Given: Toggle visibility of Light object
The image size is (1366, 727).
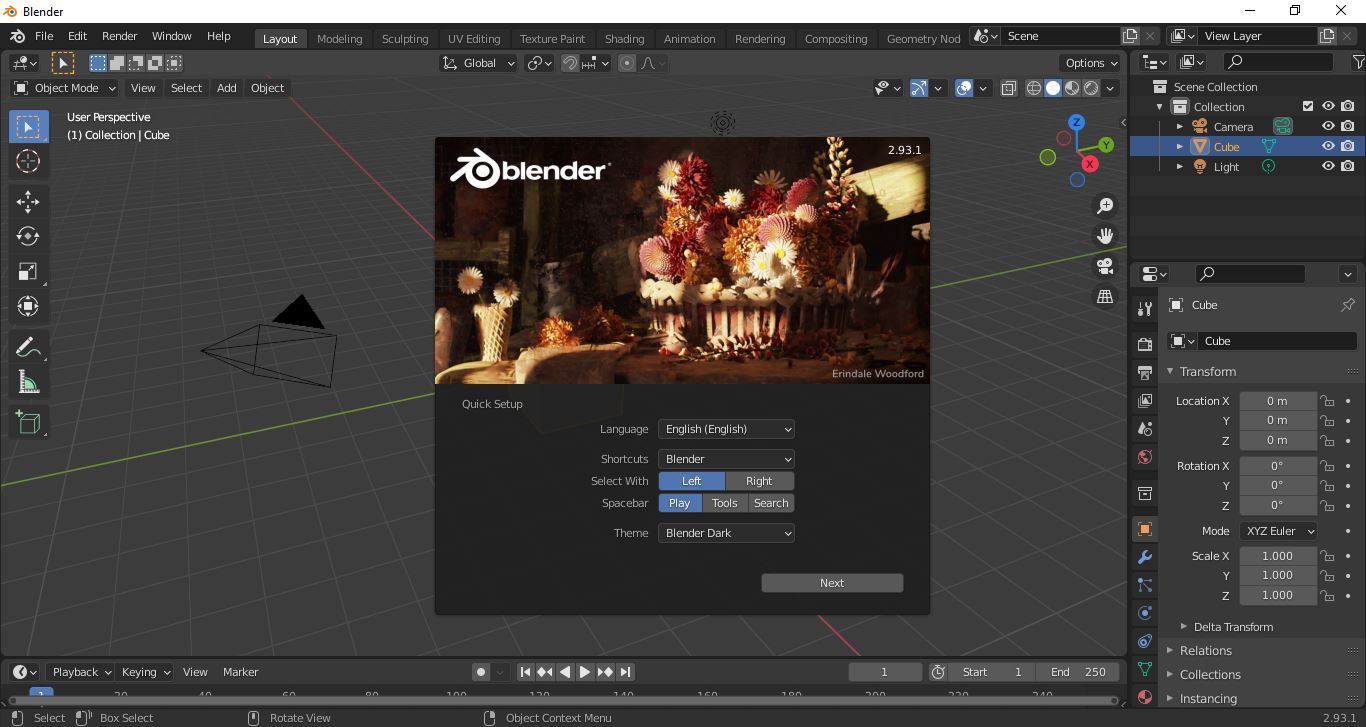Looking at the screenshot, I should (x=1328, y=166).
